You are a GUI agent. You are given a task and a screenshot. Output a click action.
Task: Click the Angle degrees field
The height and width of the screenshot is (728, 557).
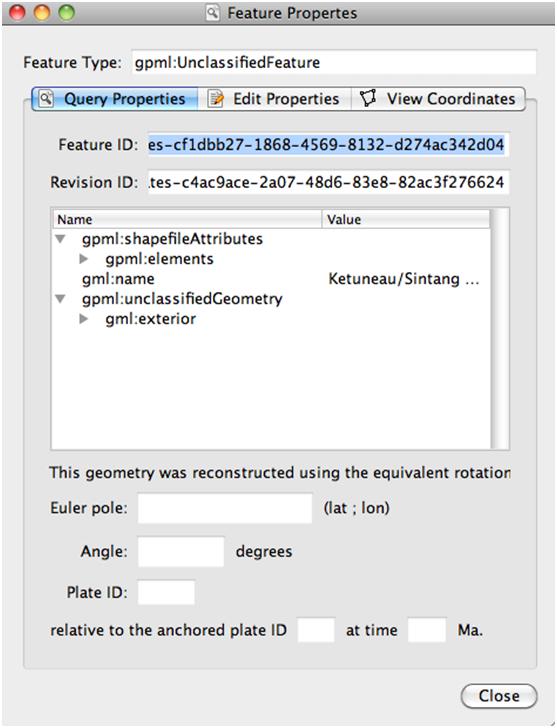click(x=181, y=552)
